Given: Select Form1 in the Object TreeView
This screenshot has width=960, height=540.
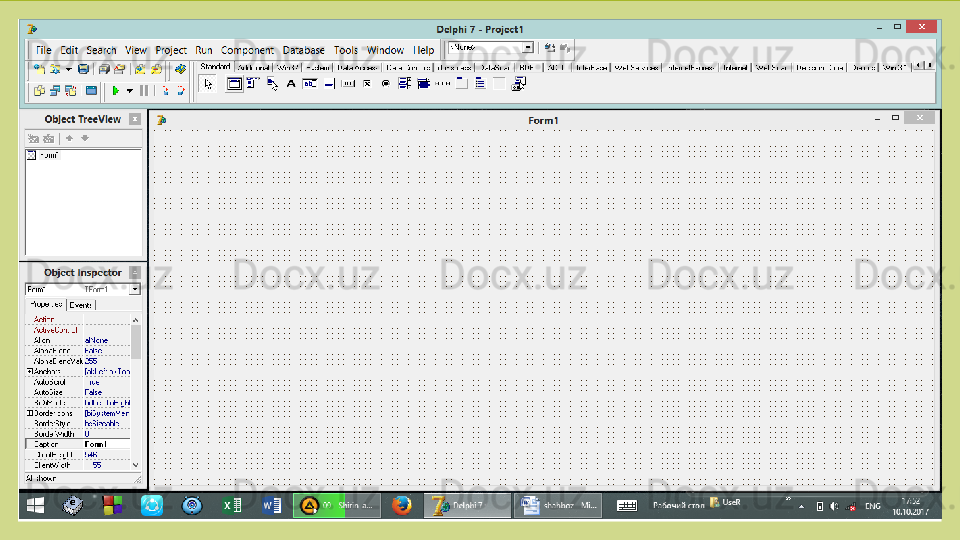Looking at the screenshot, I should tap(48, 155).
